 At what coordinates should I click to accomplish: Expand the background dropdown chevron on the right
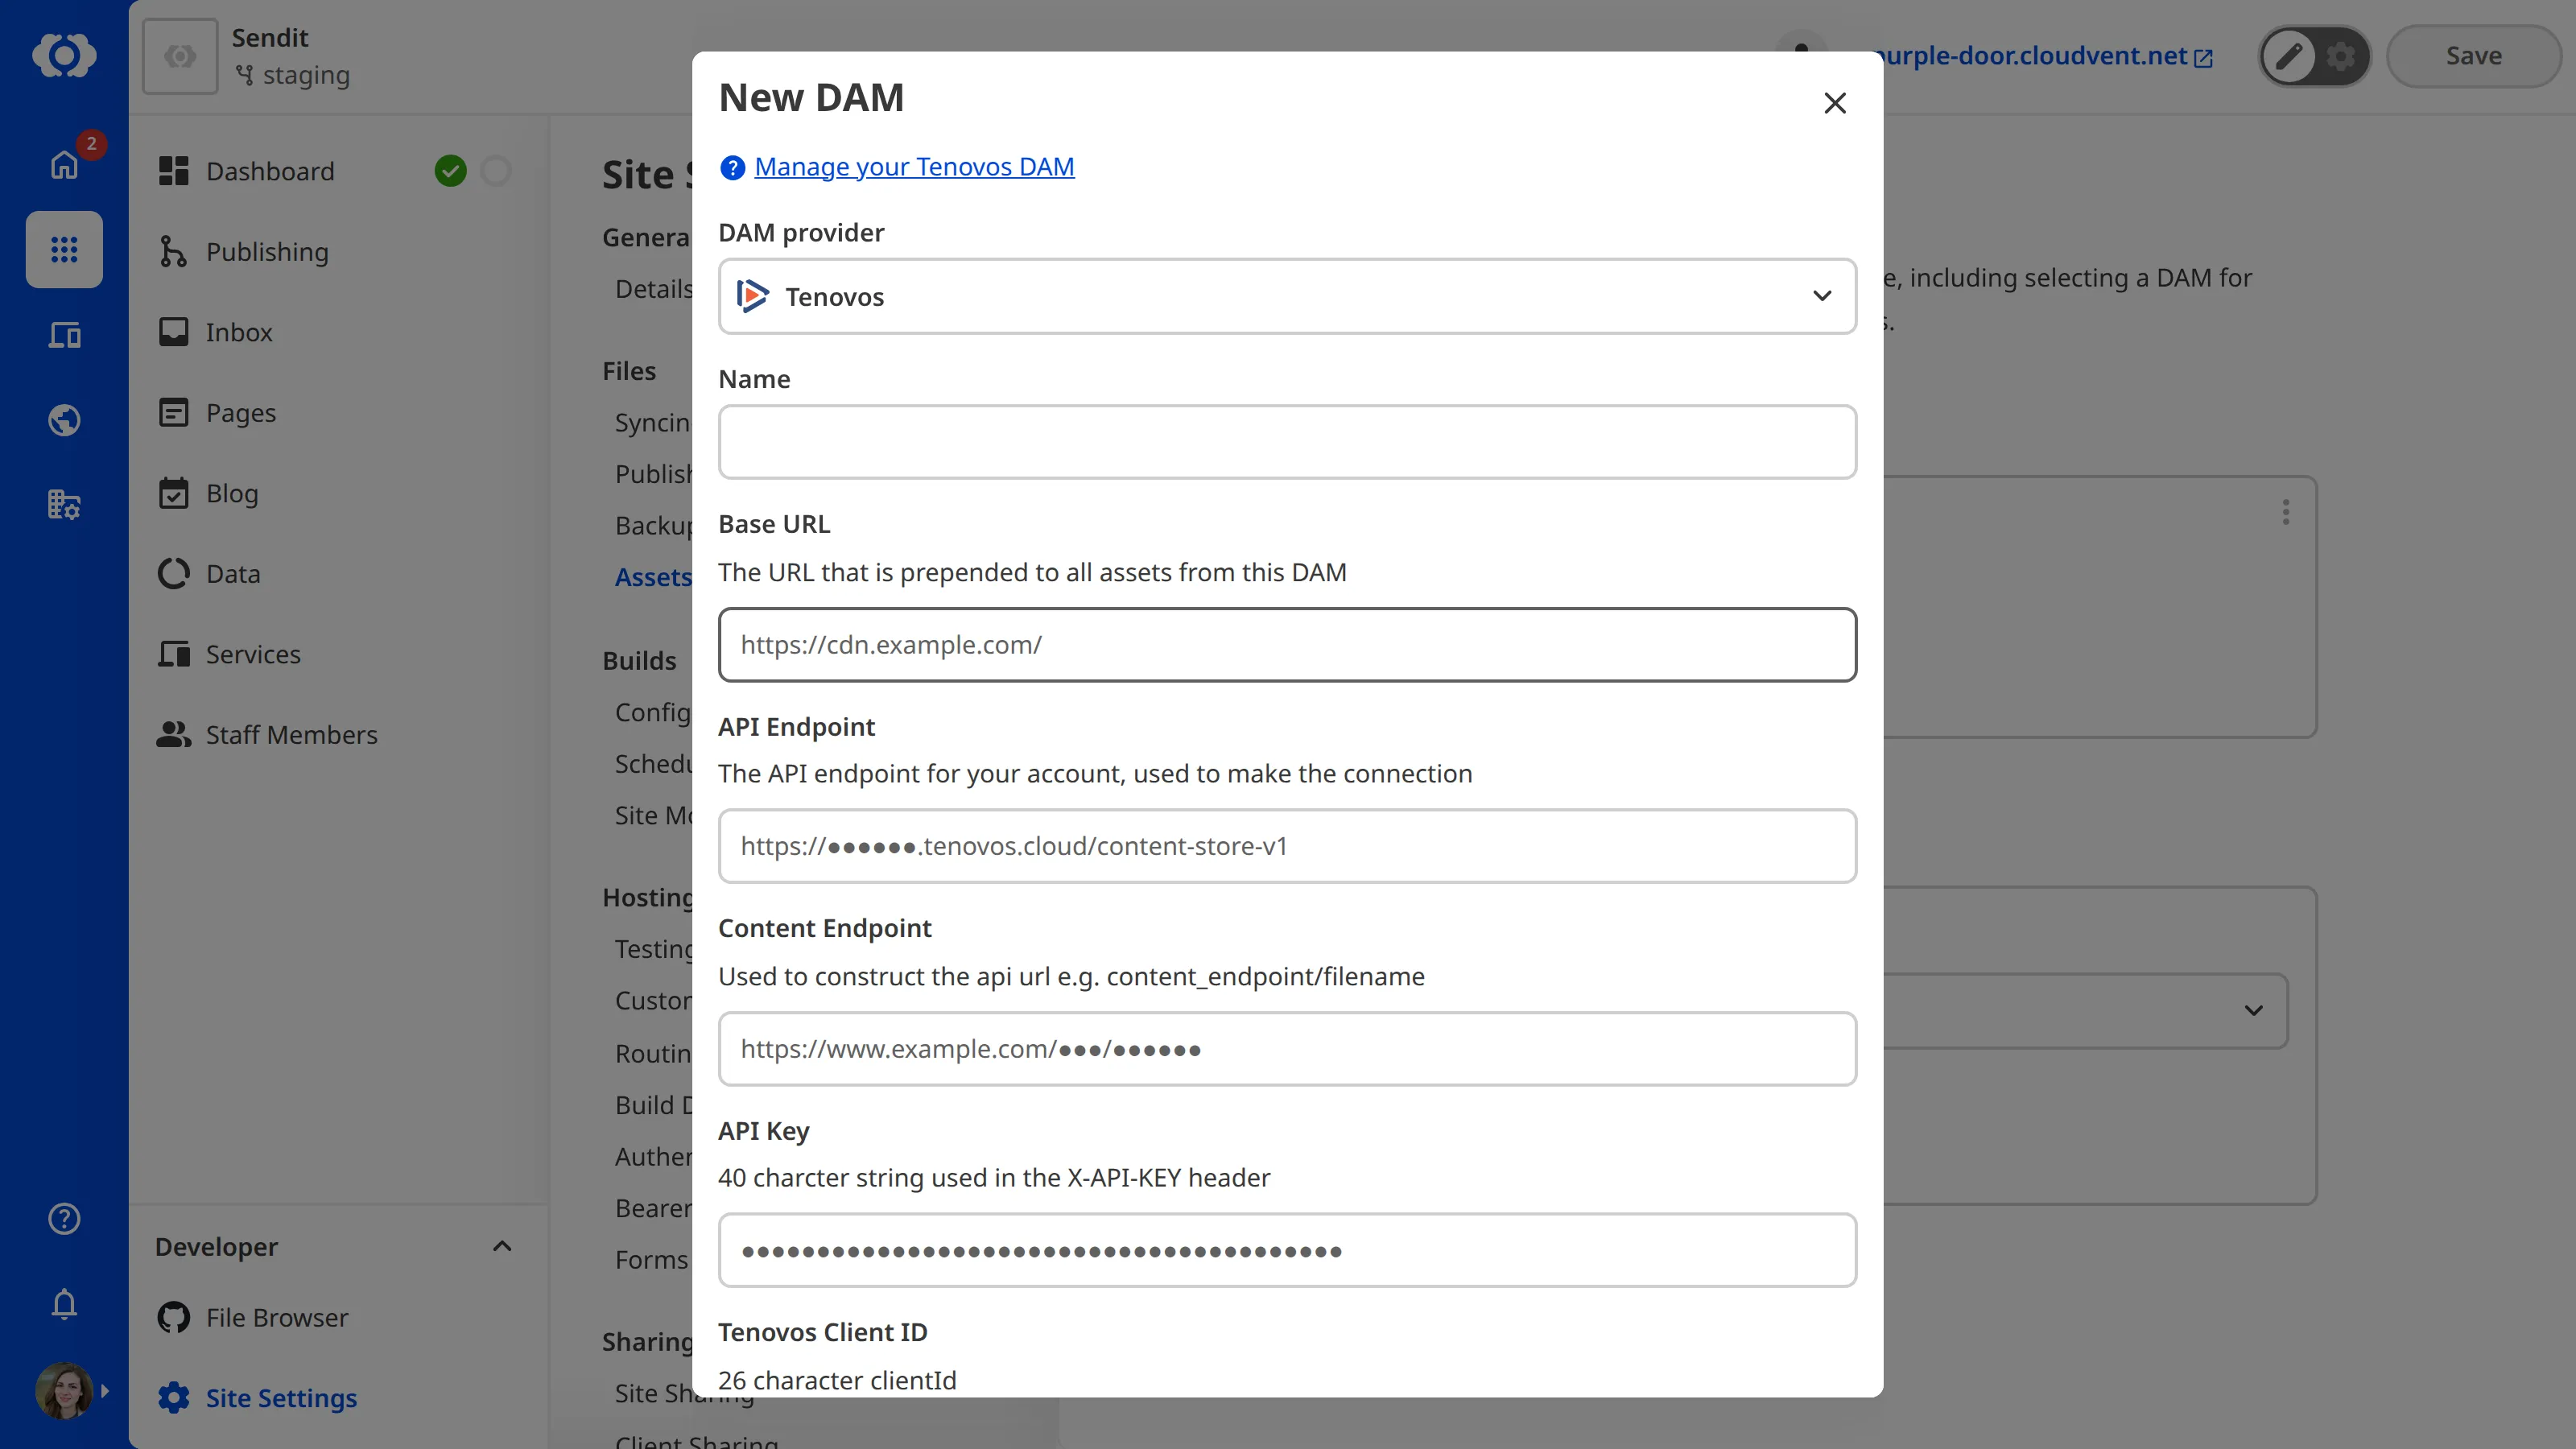pyautogui.click(x=2253, y=1010)
